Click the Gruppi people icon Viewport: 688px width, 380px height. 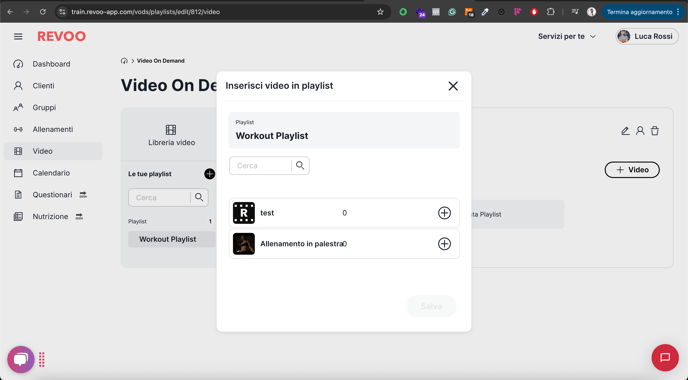(18, 108)
